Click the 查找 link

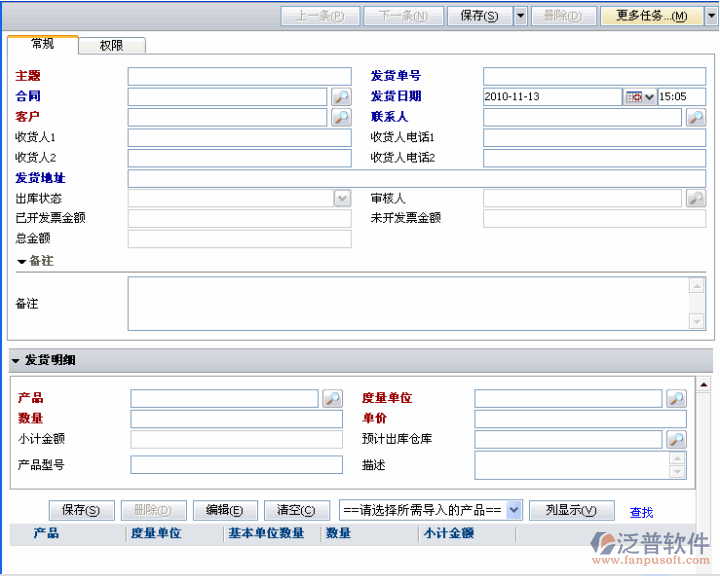[641, 512]
